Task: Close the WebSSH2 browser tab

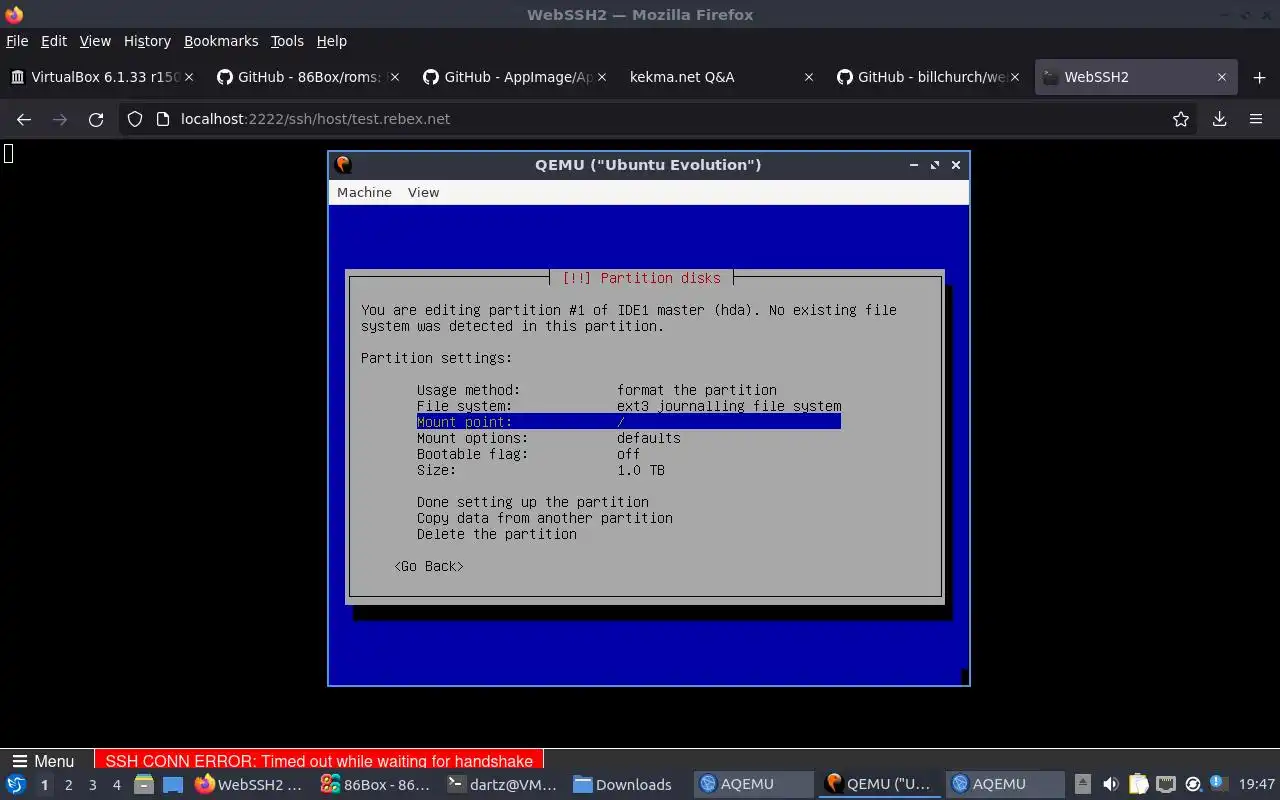Action: click(x=1221, y=77)
